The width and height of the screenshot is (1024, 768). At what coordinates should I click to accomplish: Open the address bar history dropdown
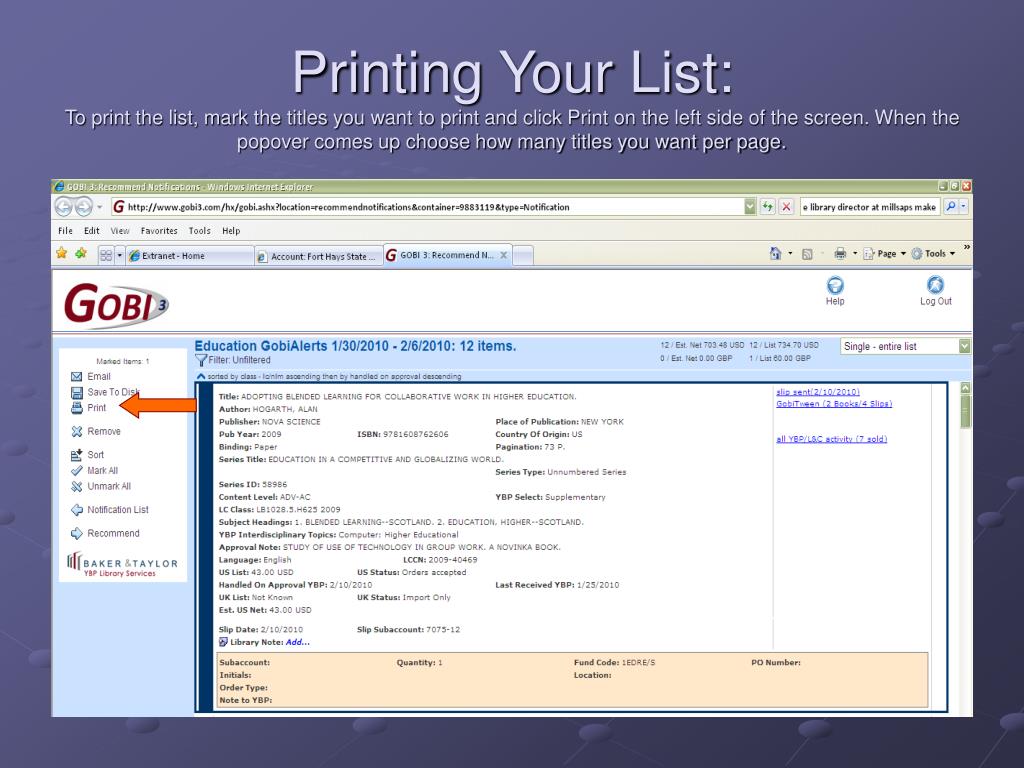(x=750, y=207)
